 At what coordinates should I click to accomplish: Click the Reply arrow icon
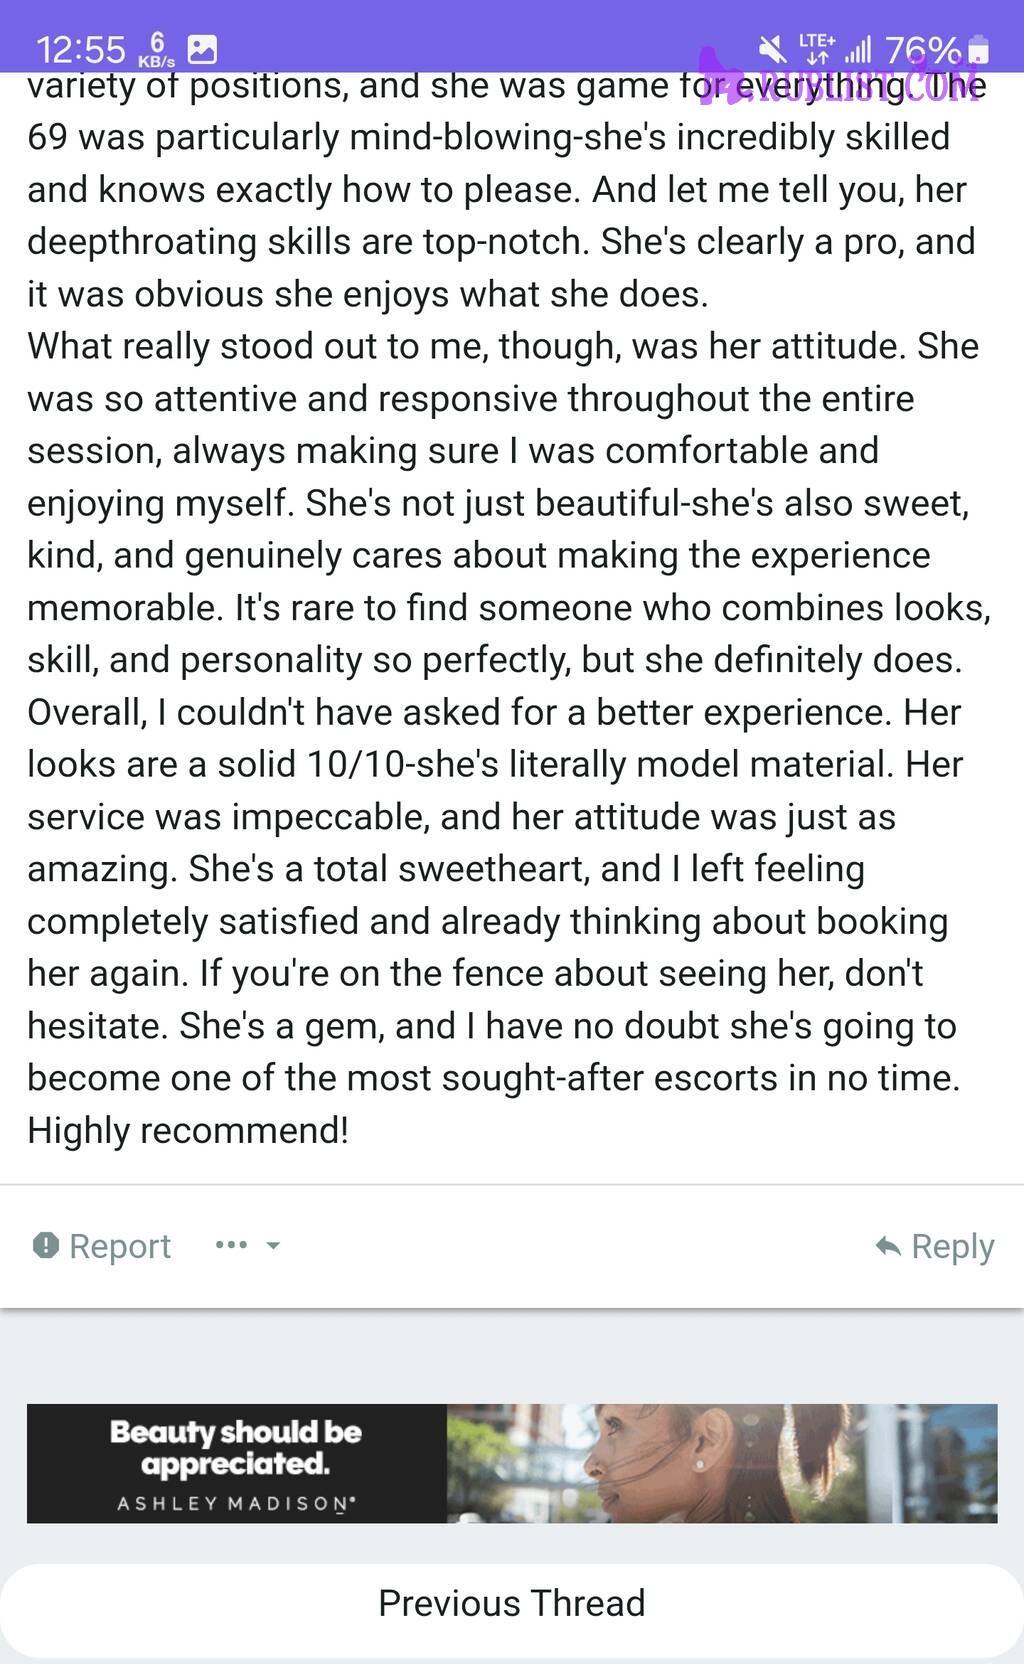888,1246
